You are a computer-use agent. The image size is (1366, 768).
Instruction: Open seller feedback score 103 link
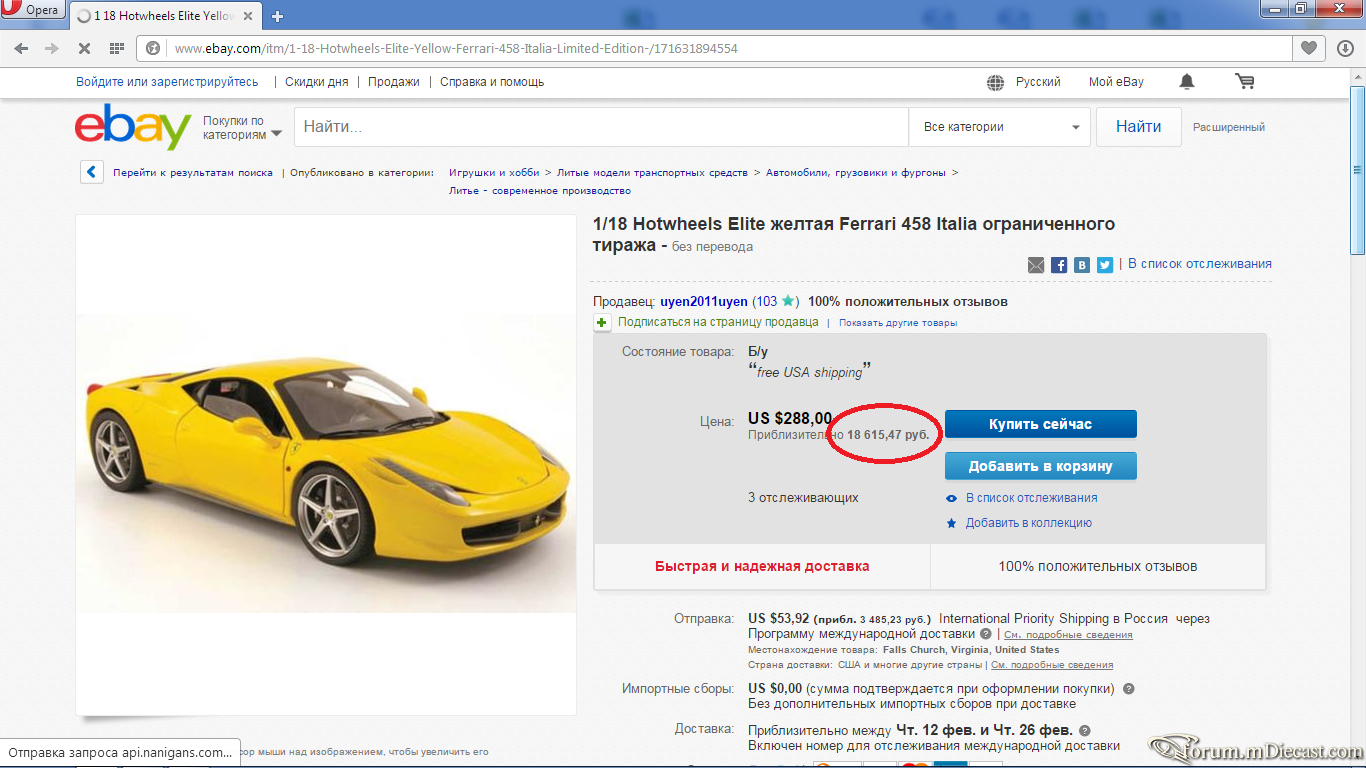tap(765, 301)
